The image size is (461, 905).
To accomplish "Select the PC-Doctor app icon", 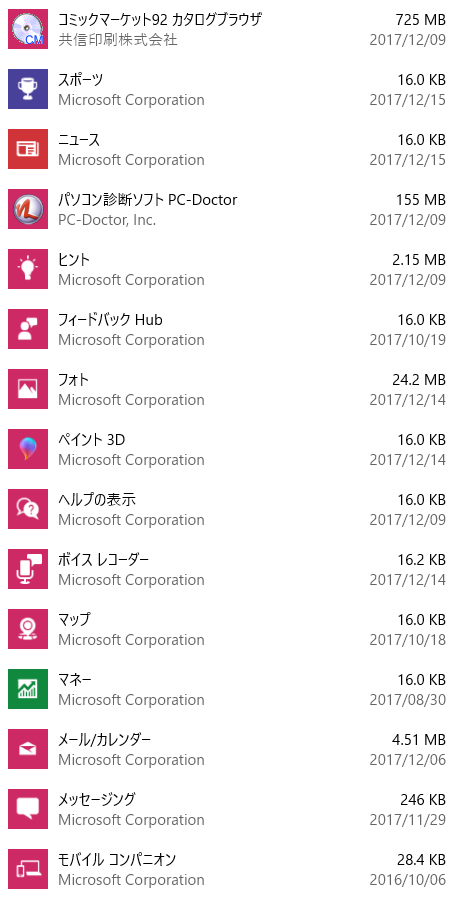I will pyautogui.click(x=28, y=209).
